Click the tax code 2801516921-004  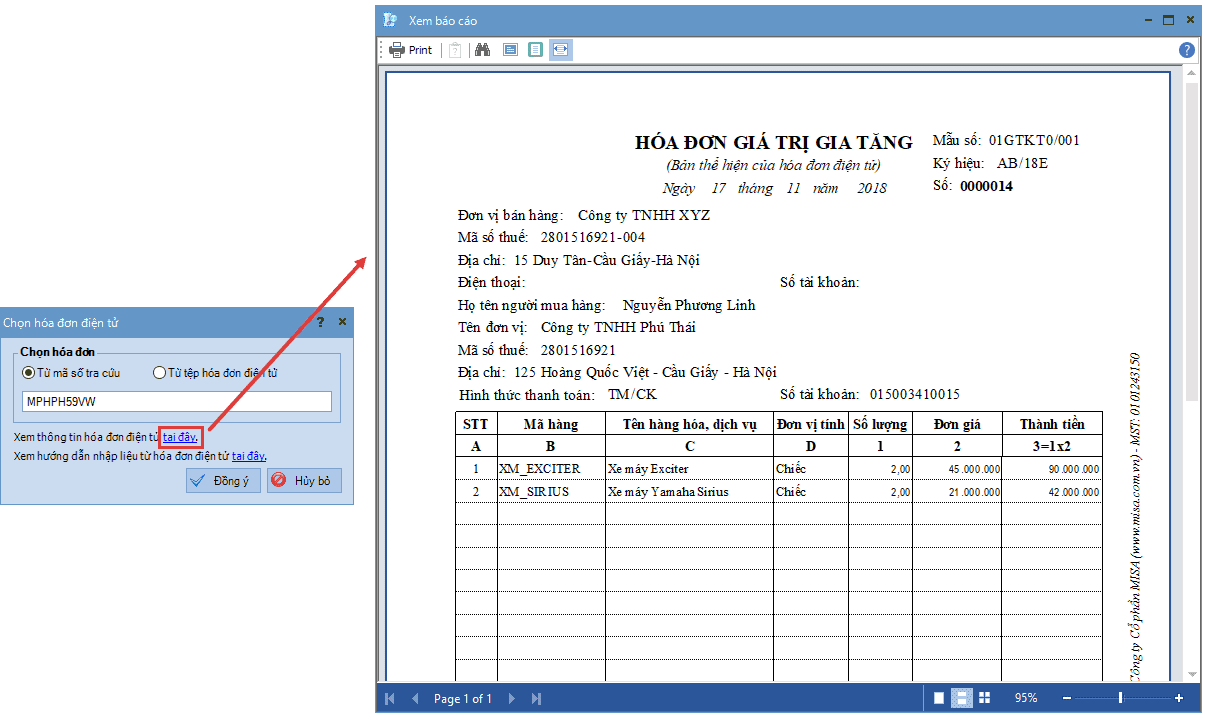[x=593, y=237]
